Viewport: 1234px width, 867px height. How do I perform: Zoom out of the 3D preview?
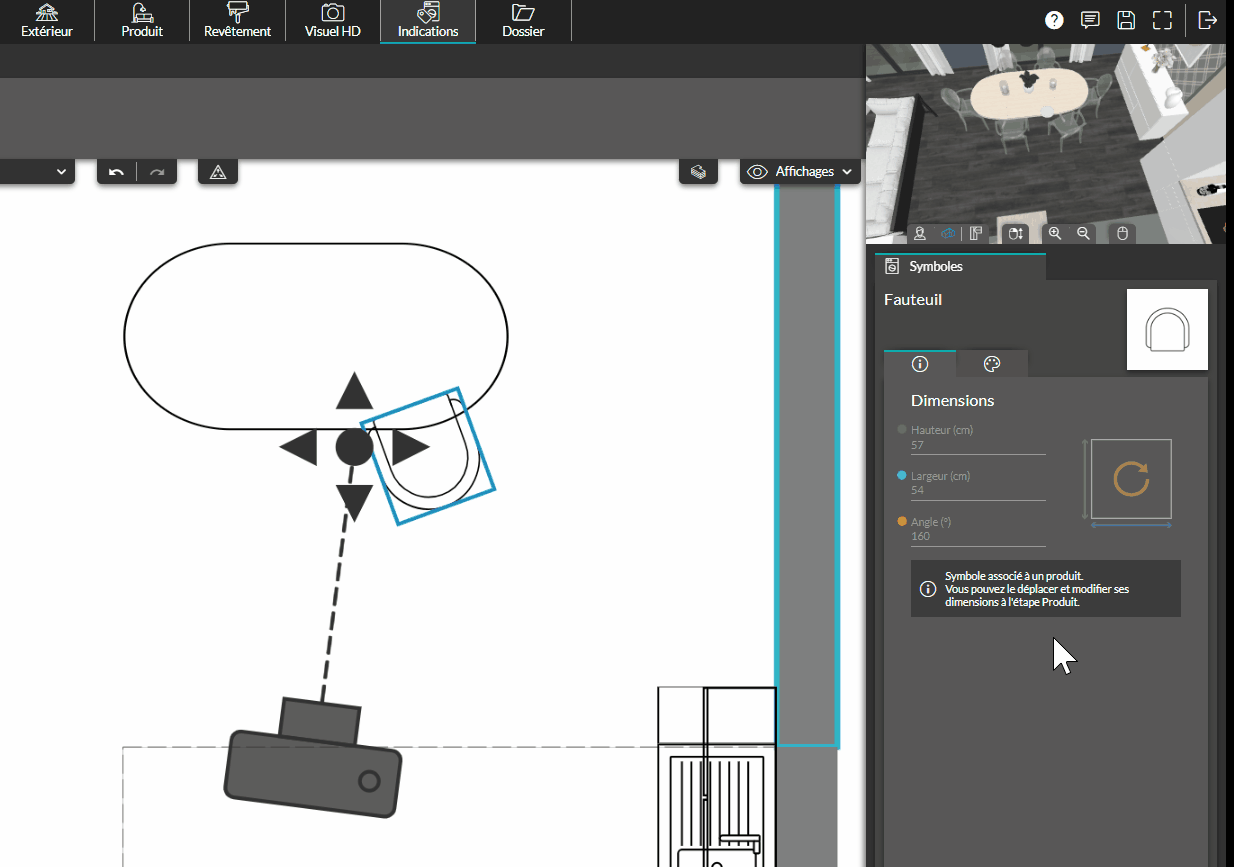[x=1083, y=233]
